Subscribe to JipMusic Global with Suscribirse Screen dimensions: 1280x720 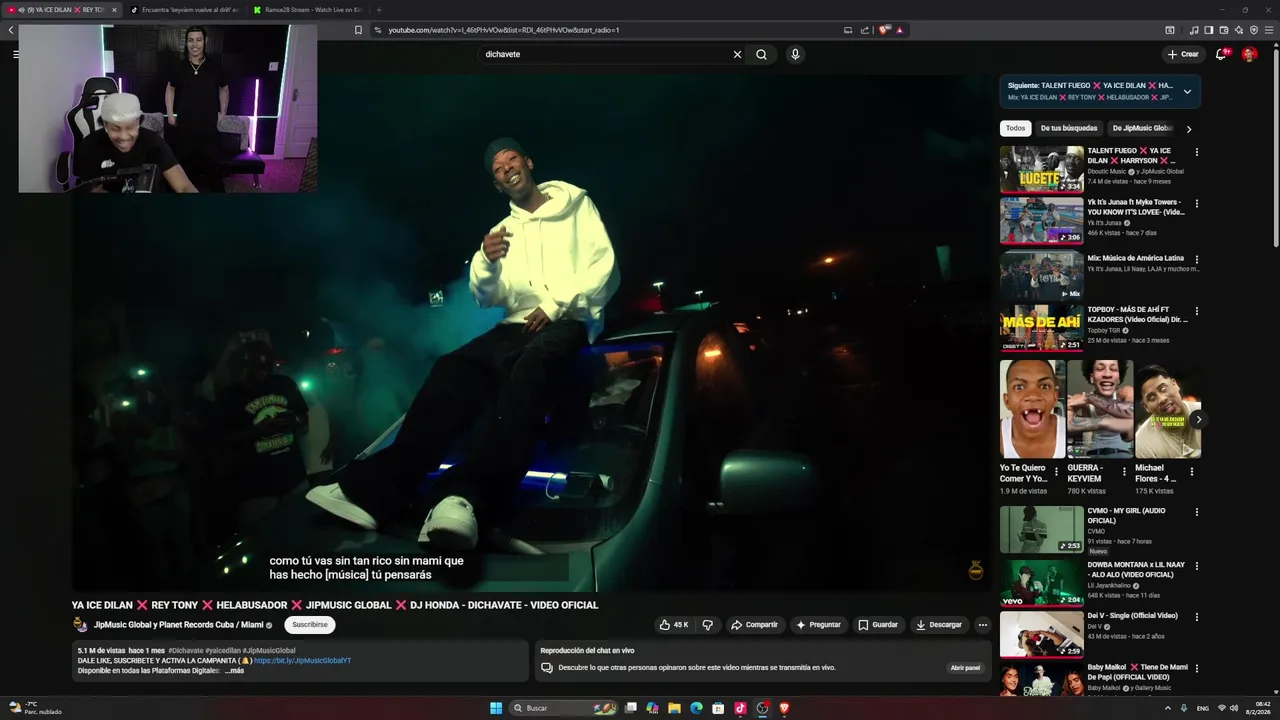coord(310,625)
